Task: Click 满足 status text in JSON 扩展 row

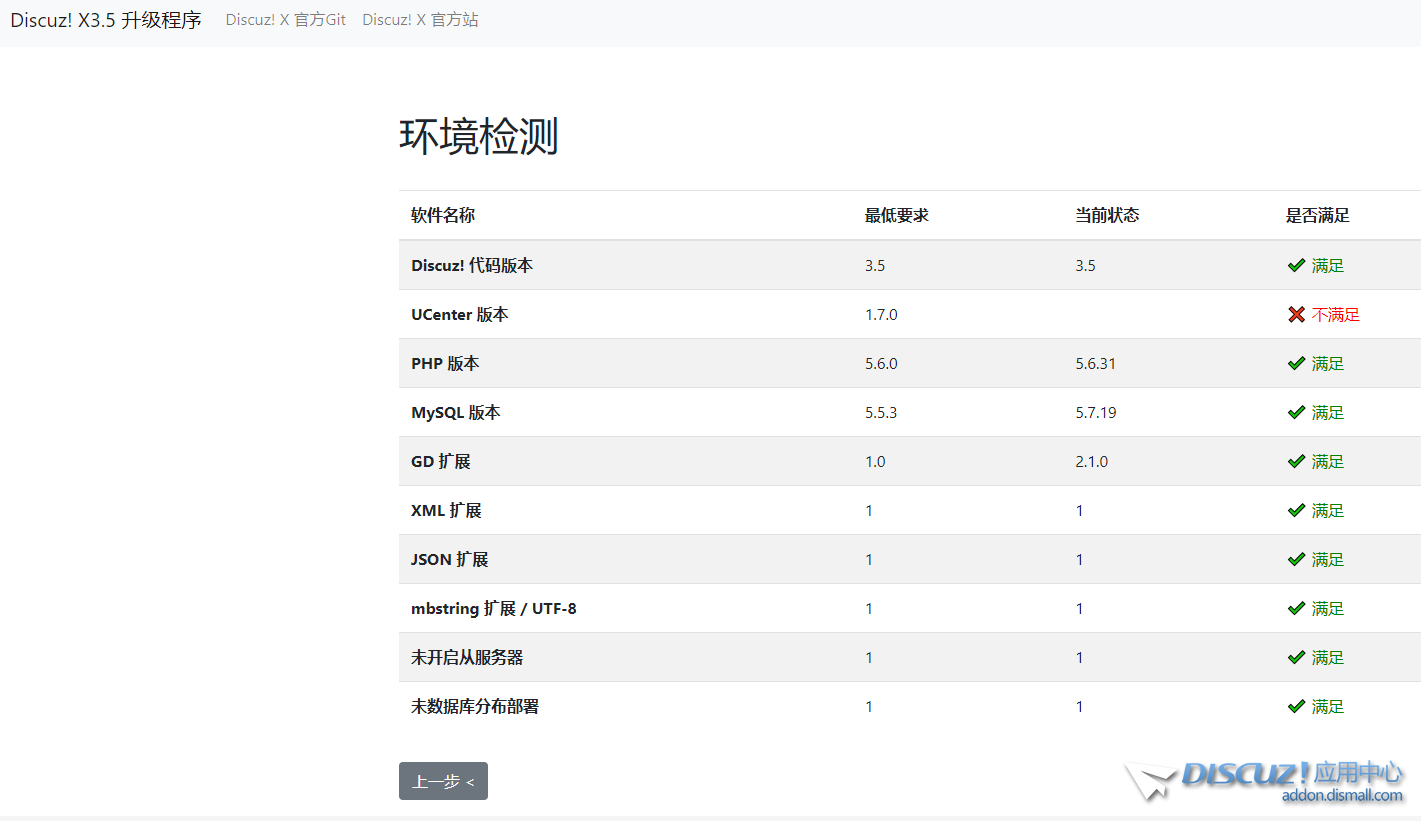Action: (1328, 559)
